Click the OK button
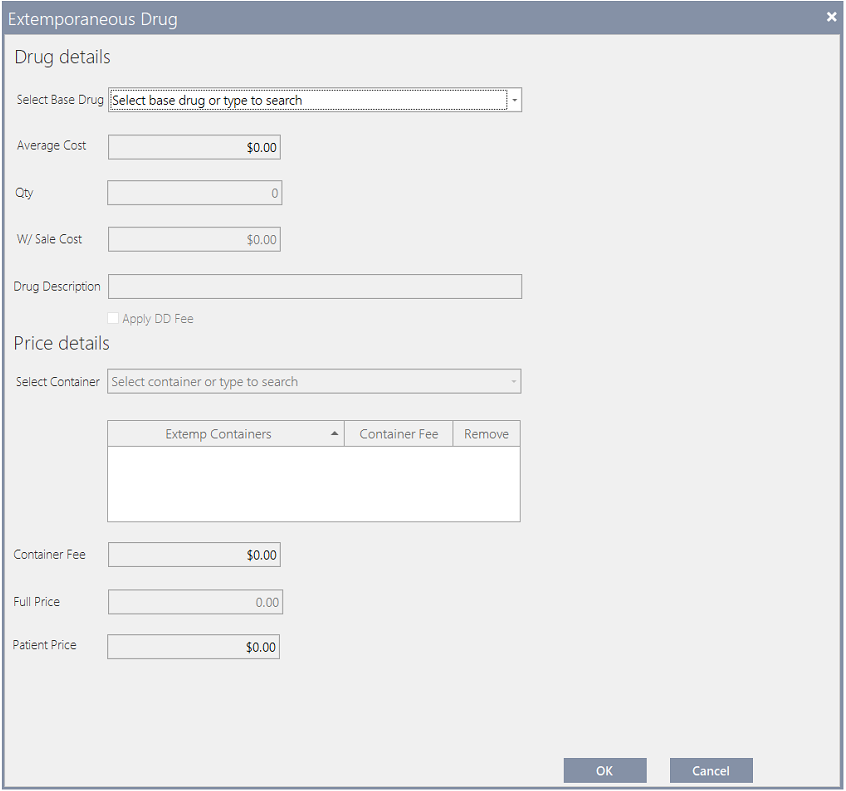 click(604, 770)
